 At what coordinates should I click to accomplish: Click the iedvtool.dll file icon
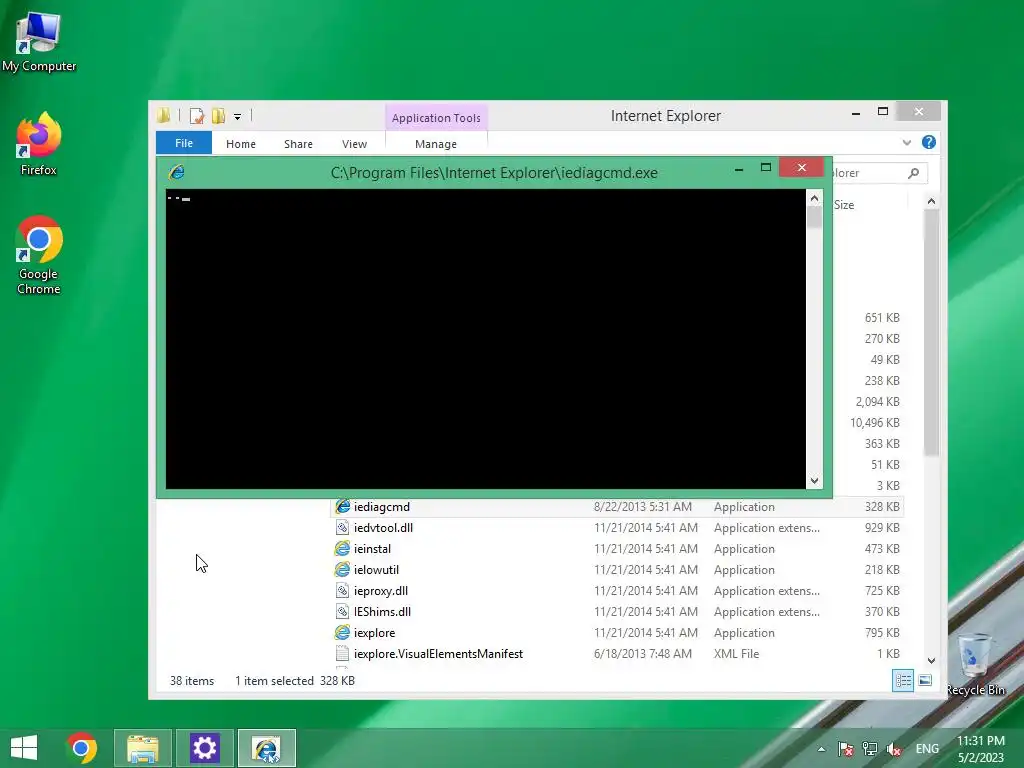point(342,527)
